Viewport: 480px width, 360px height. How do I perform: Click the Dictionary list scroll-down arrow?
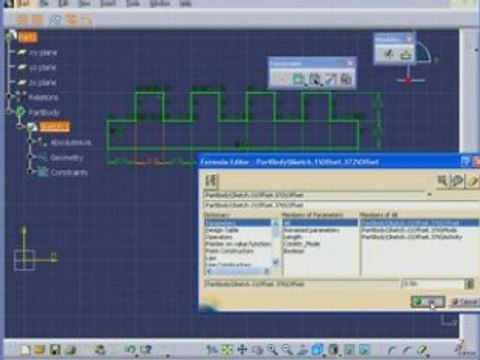click(275, 263)
